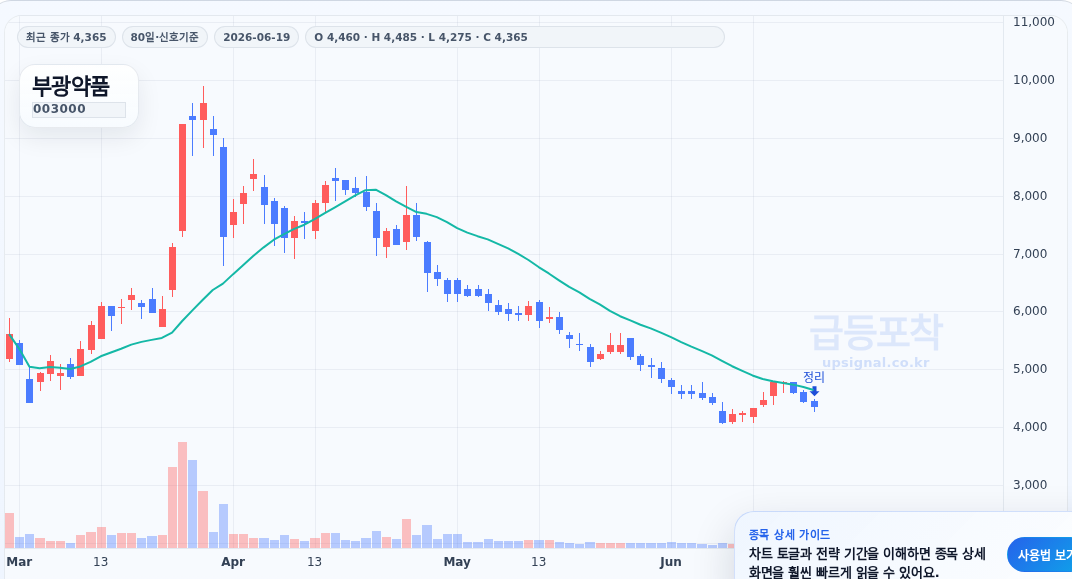1072x579 pixels.
Task: Click the Apr date axis label
Action: (233, 562)
